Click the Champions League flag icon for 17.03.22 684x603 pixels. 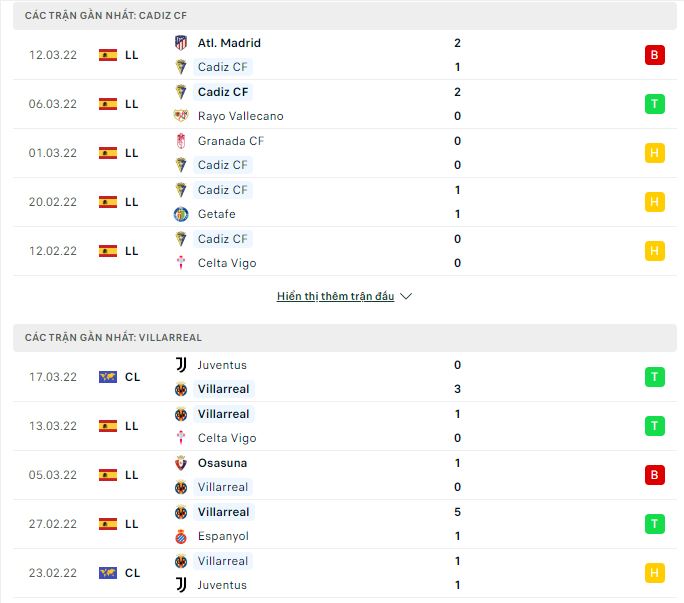(x=108, y=377)
